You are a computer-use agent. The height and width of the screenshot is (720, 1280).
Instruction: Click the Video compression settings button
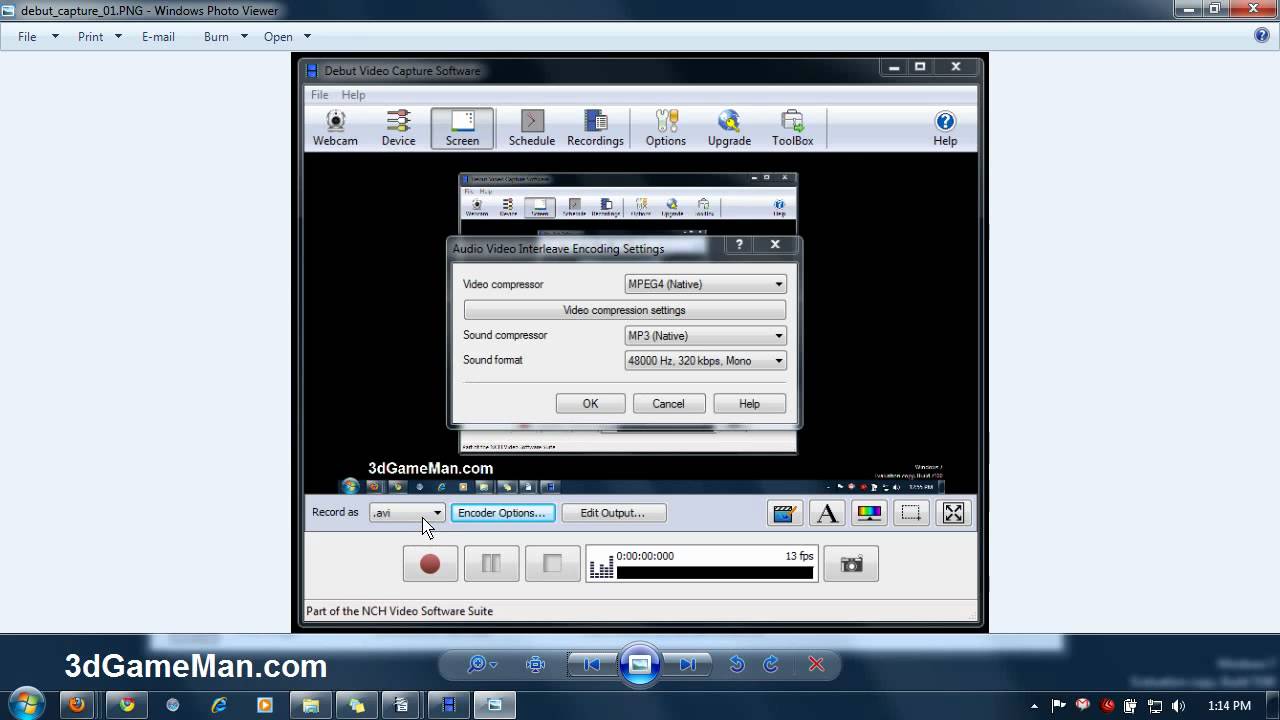tap(624, 310)
